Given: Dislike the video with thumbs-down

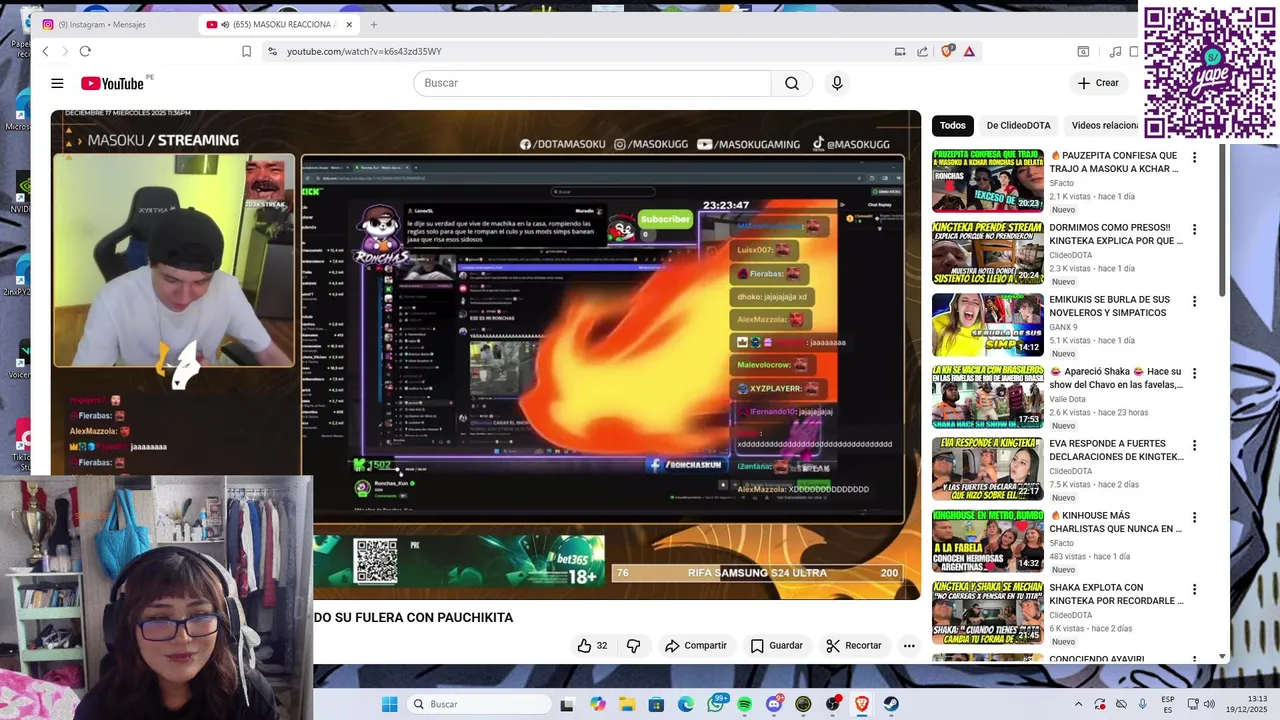Looking at the screenshot, I should (633, 646).
